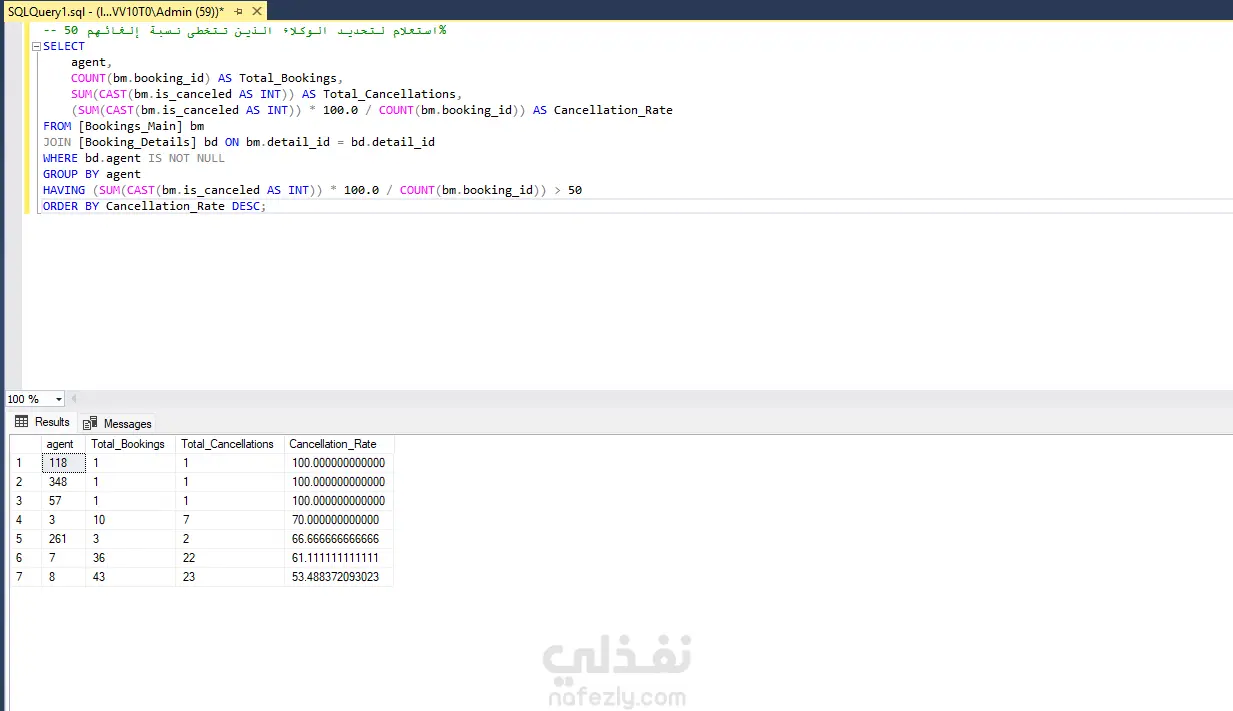
Task: Switch to the Results tab
Action: point(42,422)
